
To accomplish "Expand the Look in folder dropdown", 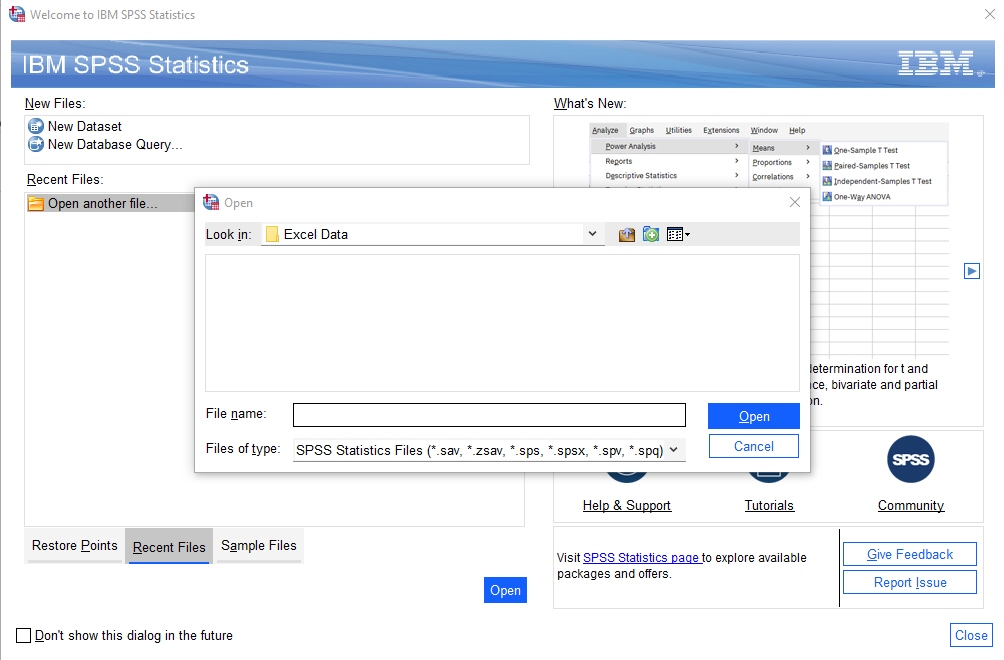I will (592, 234).
